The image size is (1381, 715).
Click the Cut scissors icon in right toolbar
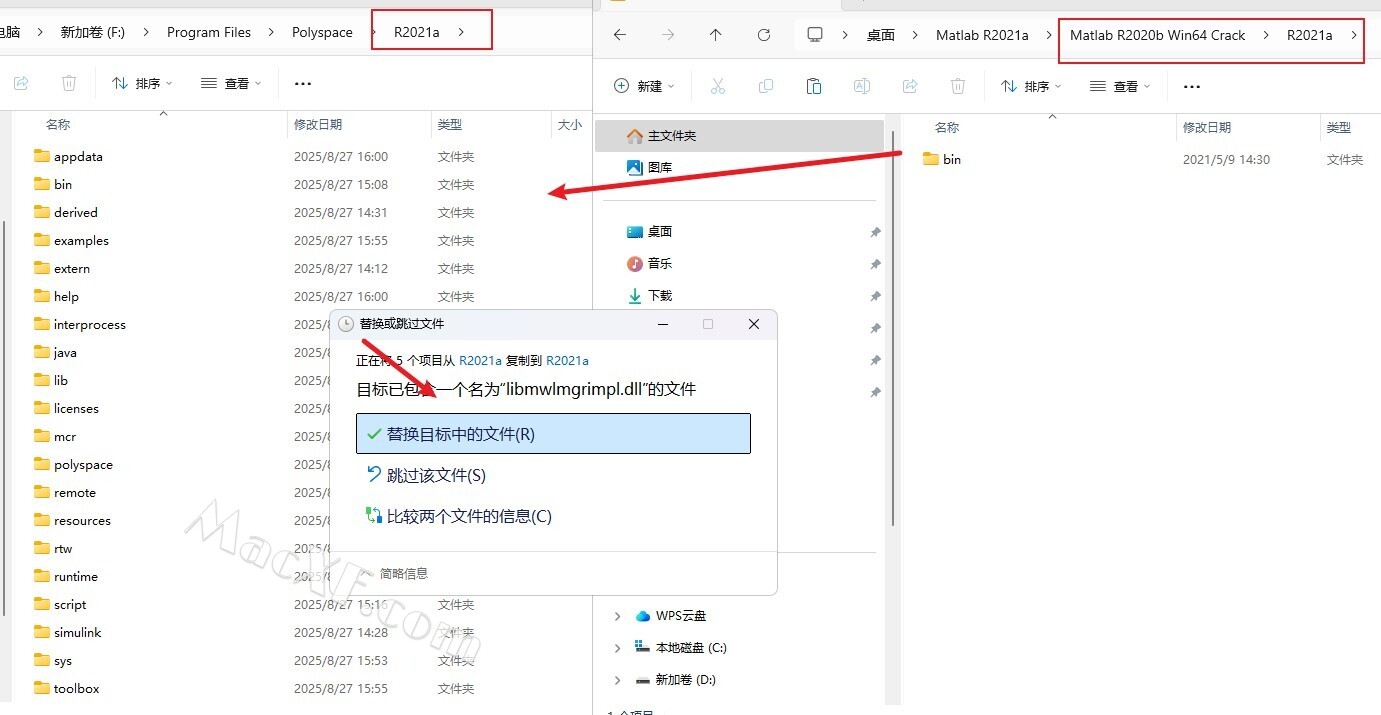(717, 86)
